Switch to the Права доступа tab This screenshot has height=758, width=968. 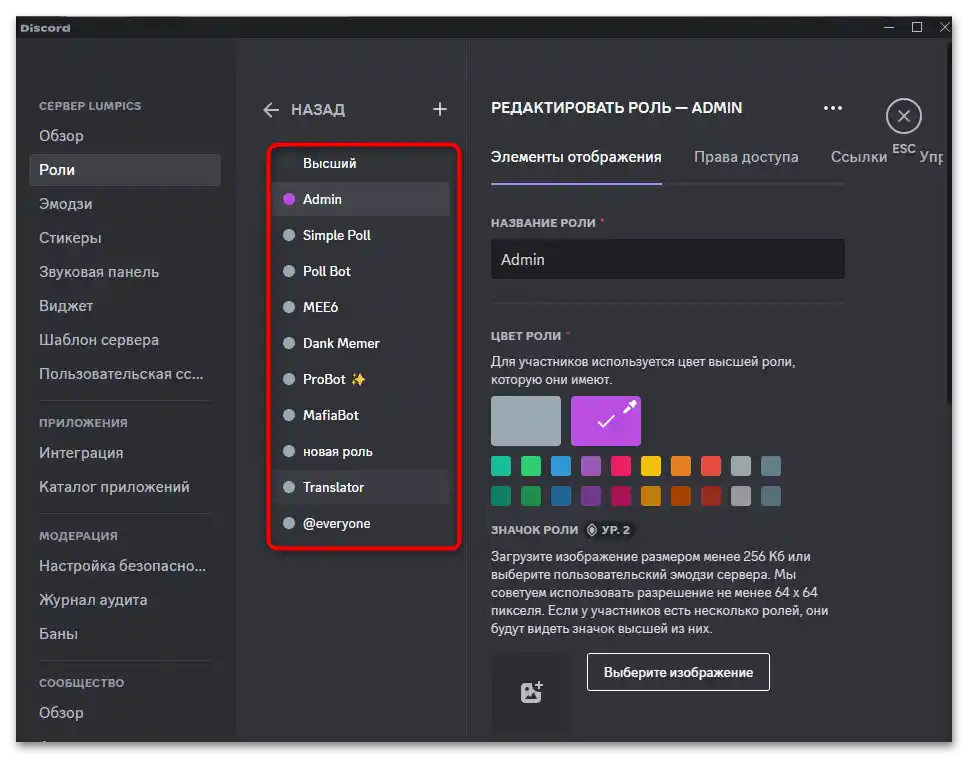[746, 157]
